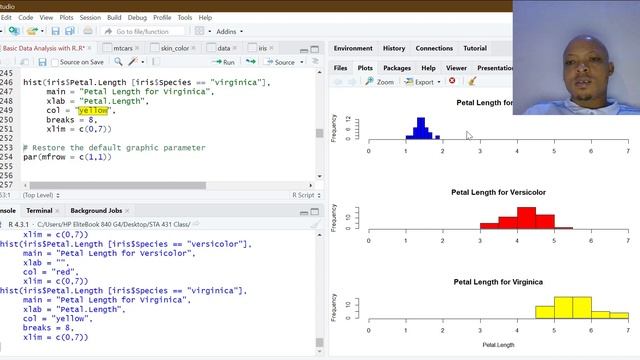
Task: Save current document from main toolbar
Action: pos(56,31)
